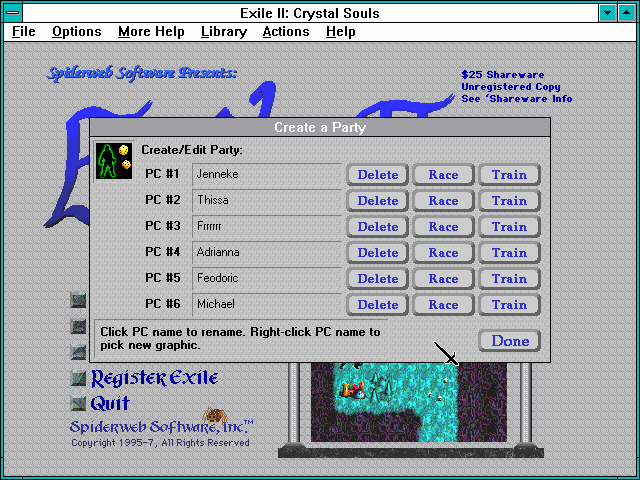Image resolution: width=640 pixels, height=480 pixels.
Task: Rename PC #1 via Jenneke name field
Action: point(267,174)
